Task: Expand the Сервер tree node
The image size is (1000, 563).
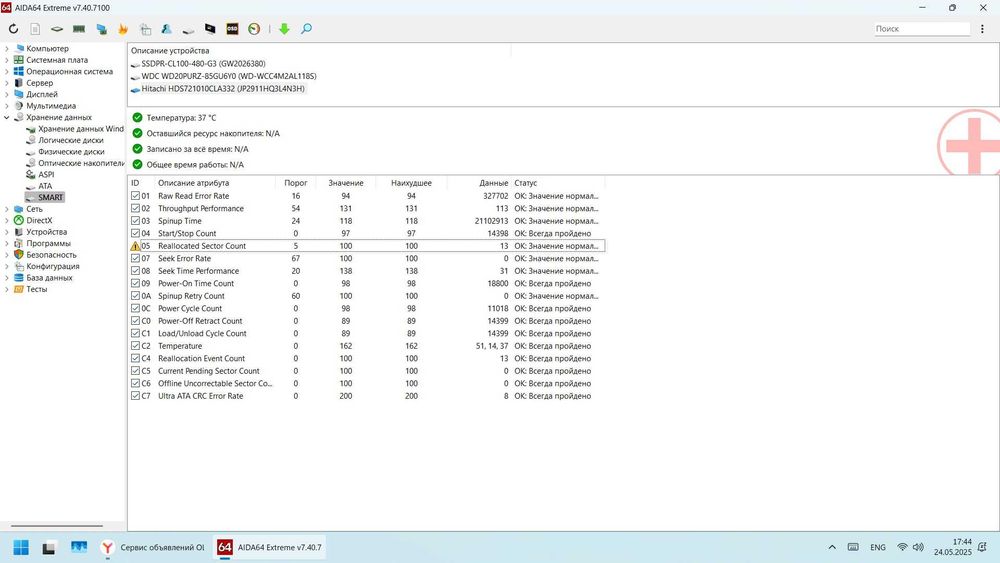Action: point(7,83)
